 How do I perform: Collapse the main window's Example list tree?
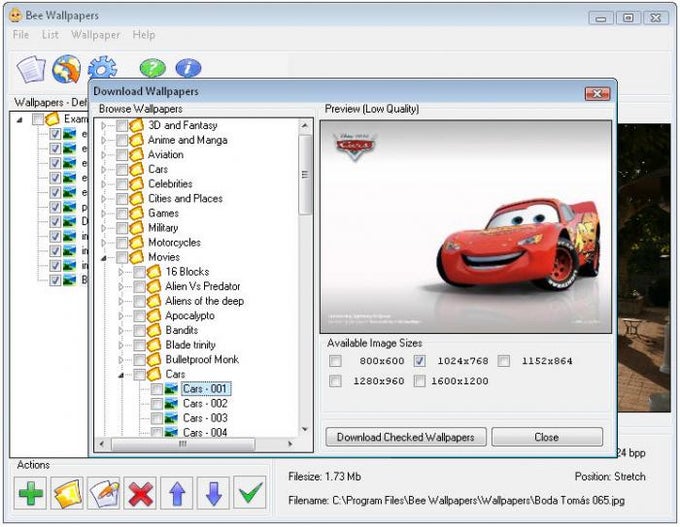(20, 120)
